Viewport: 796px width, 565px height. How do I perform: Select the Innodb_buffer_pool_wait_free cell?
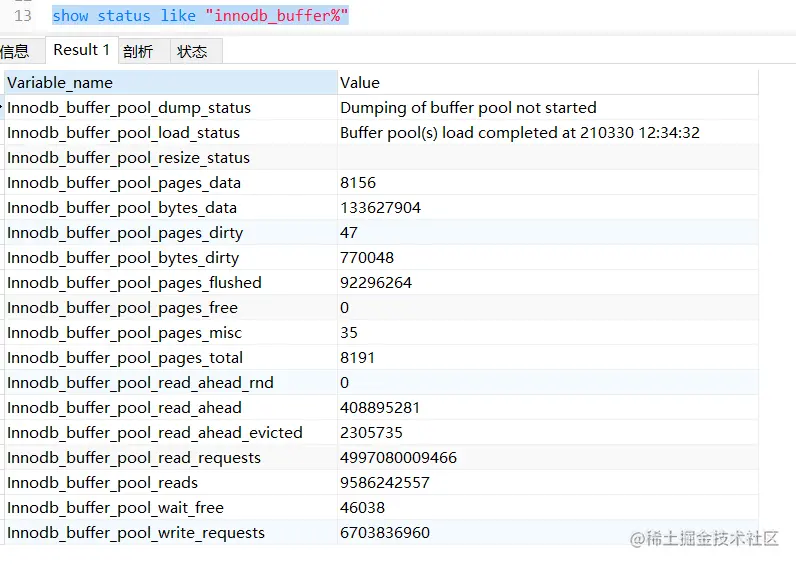pos(171,507)
